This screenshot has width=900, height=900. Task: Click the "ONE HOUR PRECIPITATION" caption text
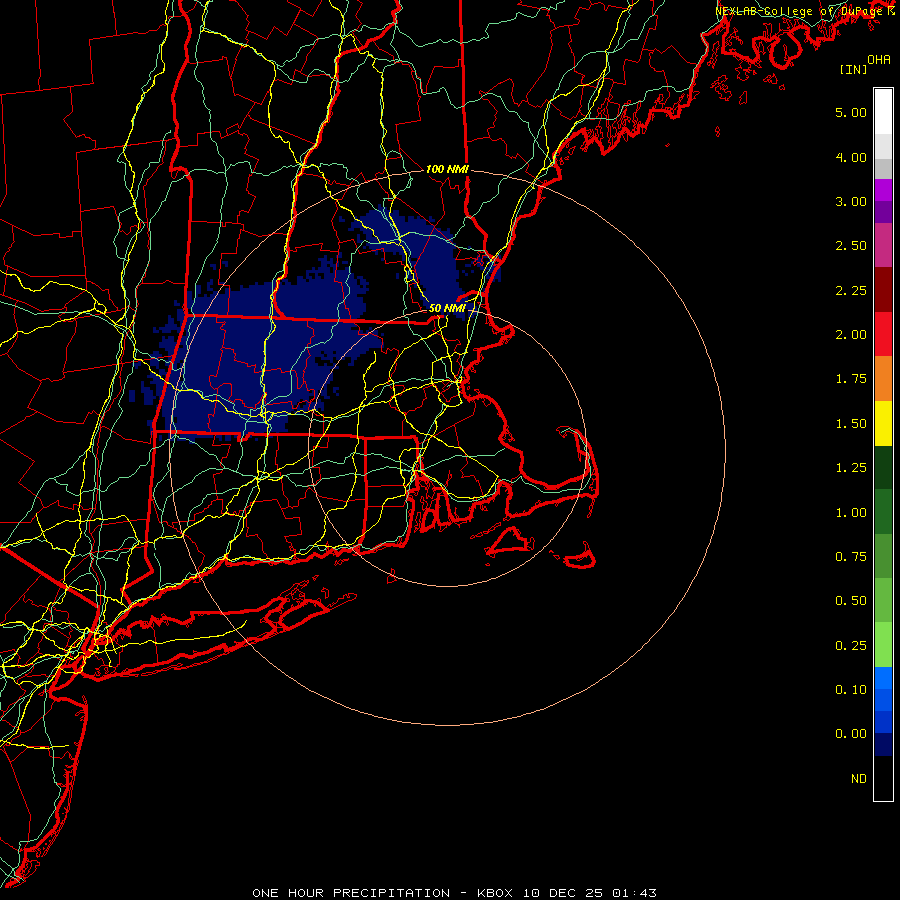click(351, 893)
